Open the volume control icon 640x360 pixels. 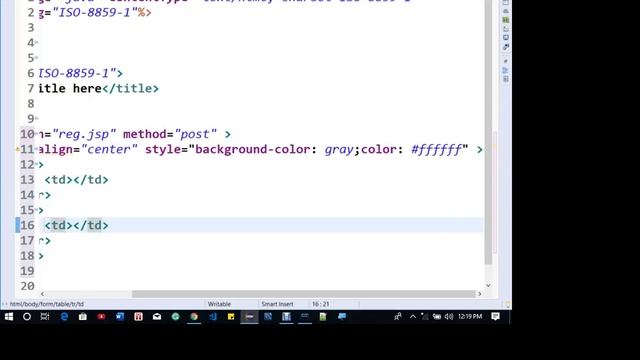(x=449, y=316)
